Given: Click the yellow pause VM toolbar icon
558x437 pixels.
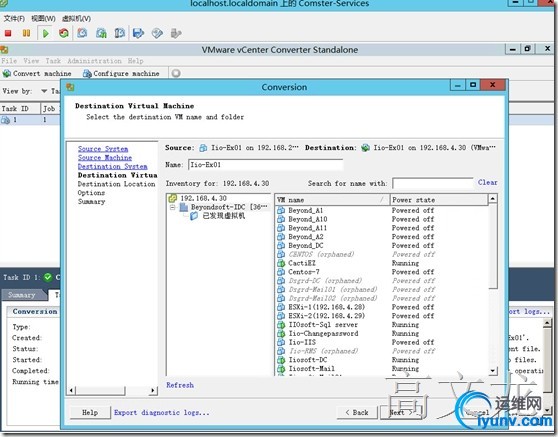Looking at the screenshot, I should (26, 33).
